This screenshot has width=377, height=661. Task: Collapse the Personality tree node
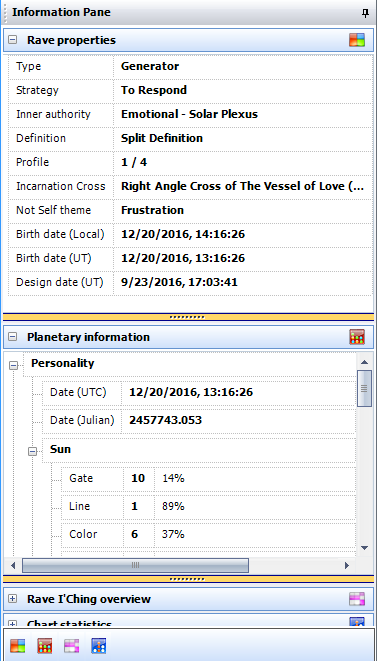[13, 365]
